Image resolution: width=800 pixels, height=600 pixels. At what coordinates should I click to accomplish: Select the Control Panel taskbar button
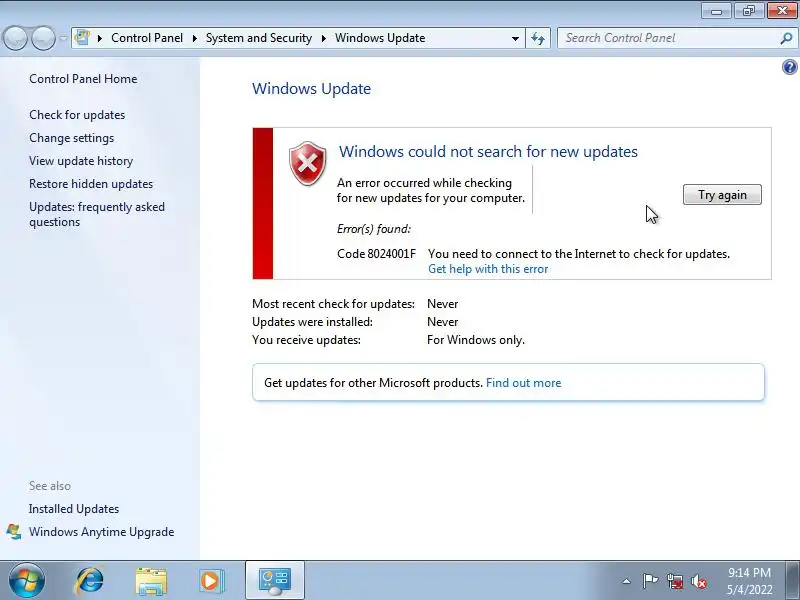(x=274, y=581)
